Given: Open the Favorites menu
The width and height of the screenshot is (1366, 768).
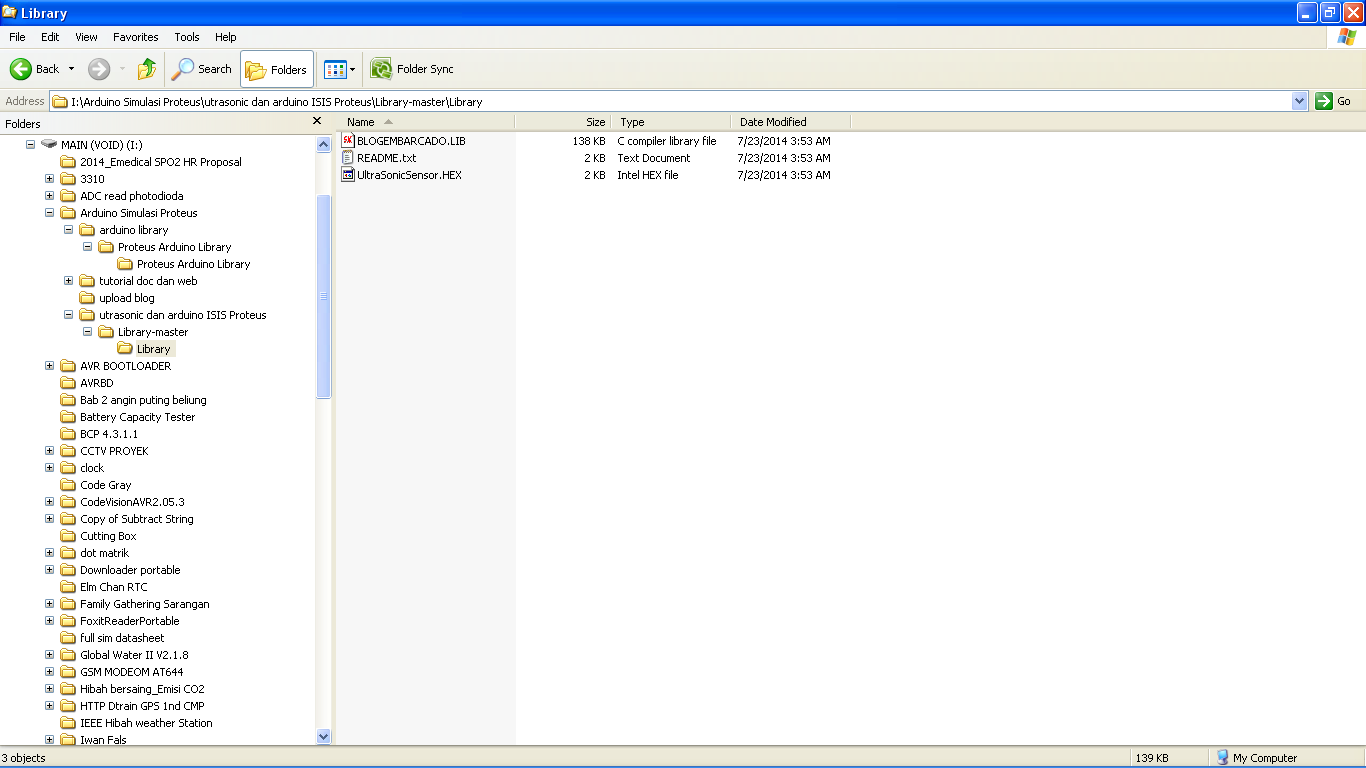Looking at the screenshot, I should [x=135, y=37].
